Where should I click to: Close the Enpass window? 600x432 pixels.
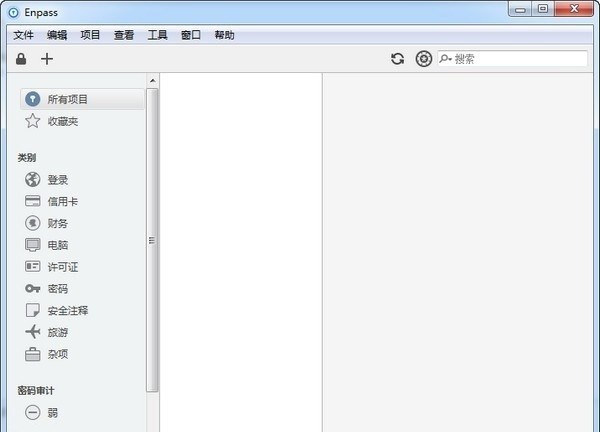[574, 8]
